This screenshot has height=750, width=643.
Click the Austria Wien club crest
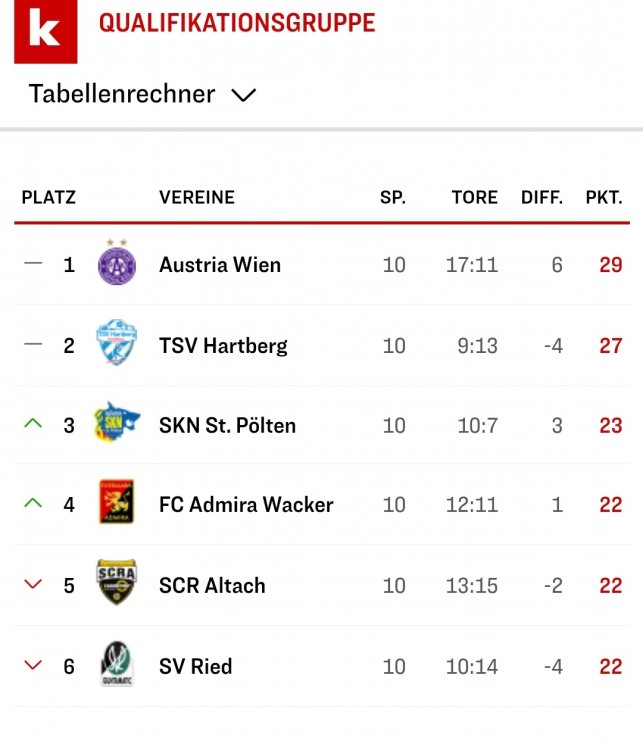coord(117,262)
